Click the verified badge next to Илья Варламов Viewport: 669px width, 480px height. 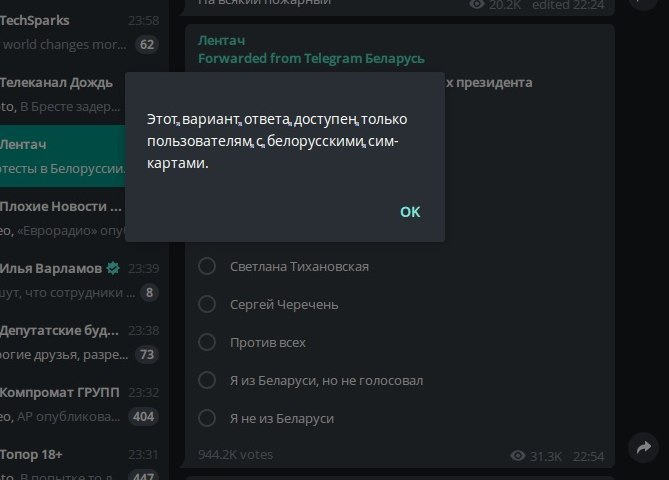click(113, 269)
